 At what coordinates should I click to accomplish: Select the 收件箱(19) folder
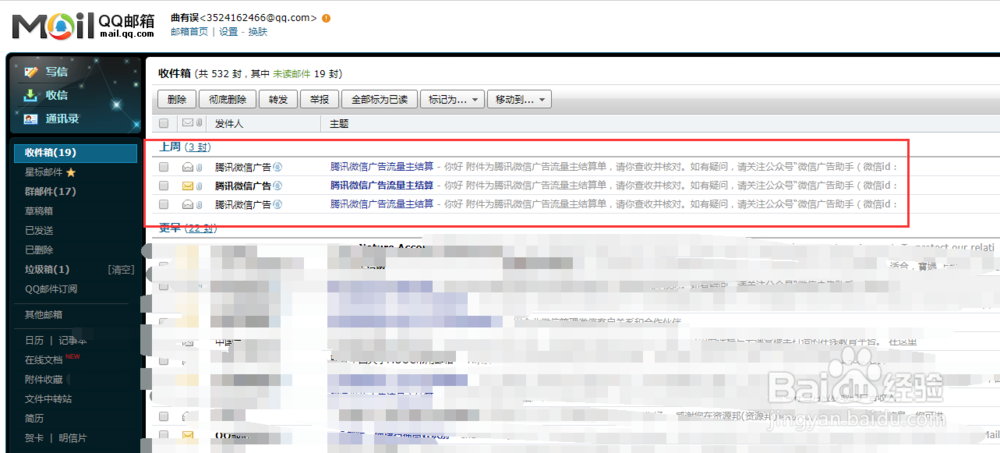point(76,152)
